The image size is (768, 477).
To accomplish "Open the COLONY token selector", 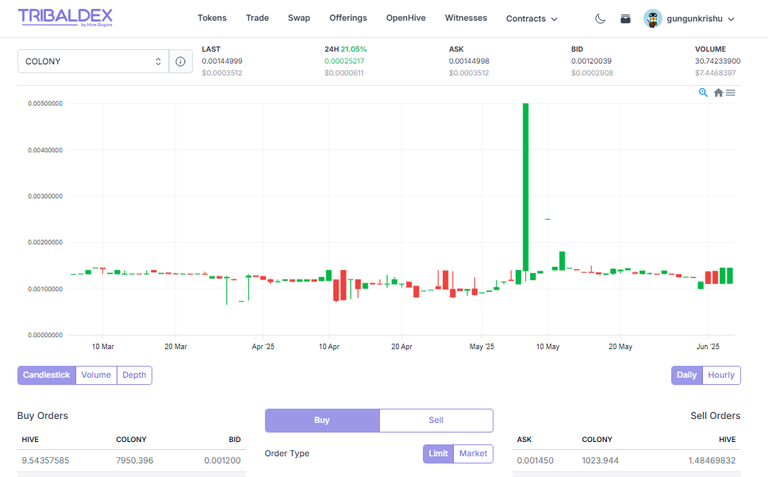I will pos(93,61).
